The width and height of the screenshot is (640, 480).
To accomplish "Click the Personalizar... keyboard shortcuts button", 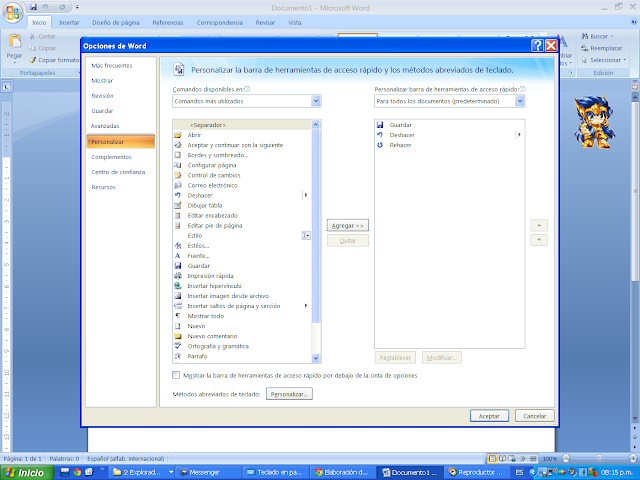I will [289, 394].
